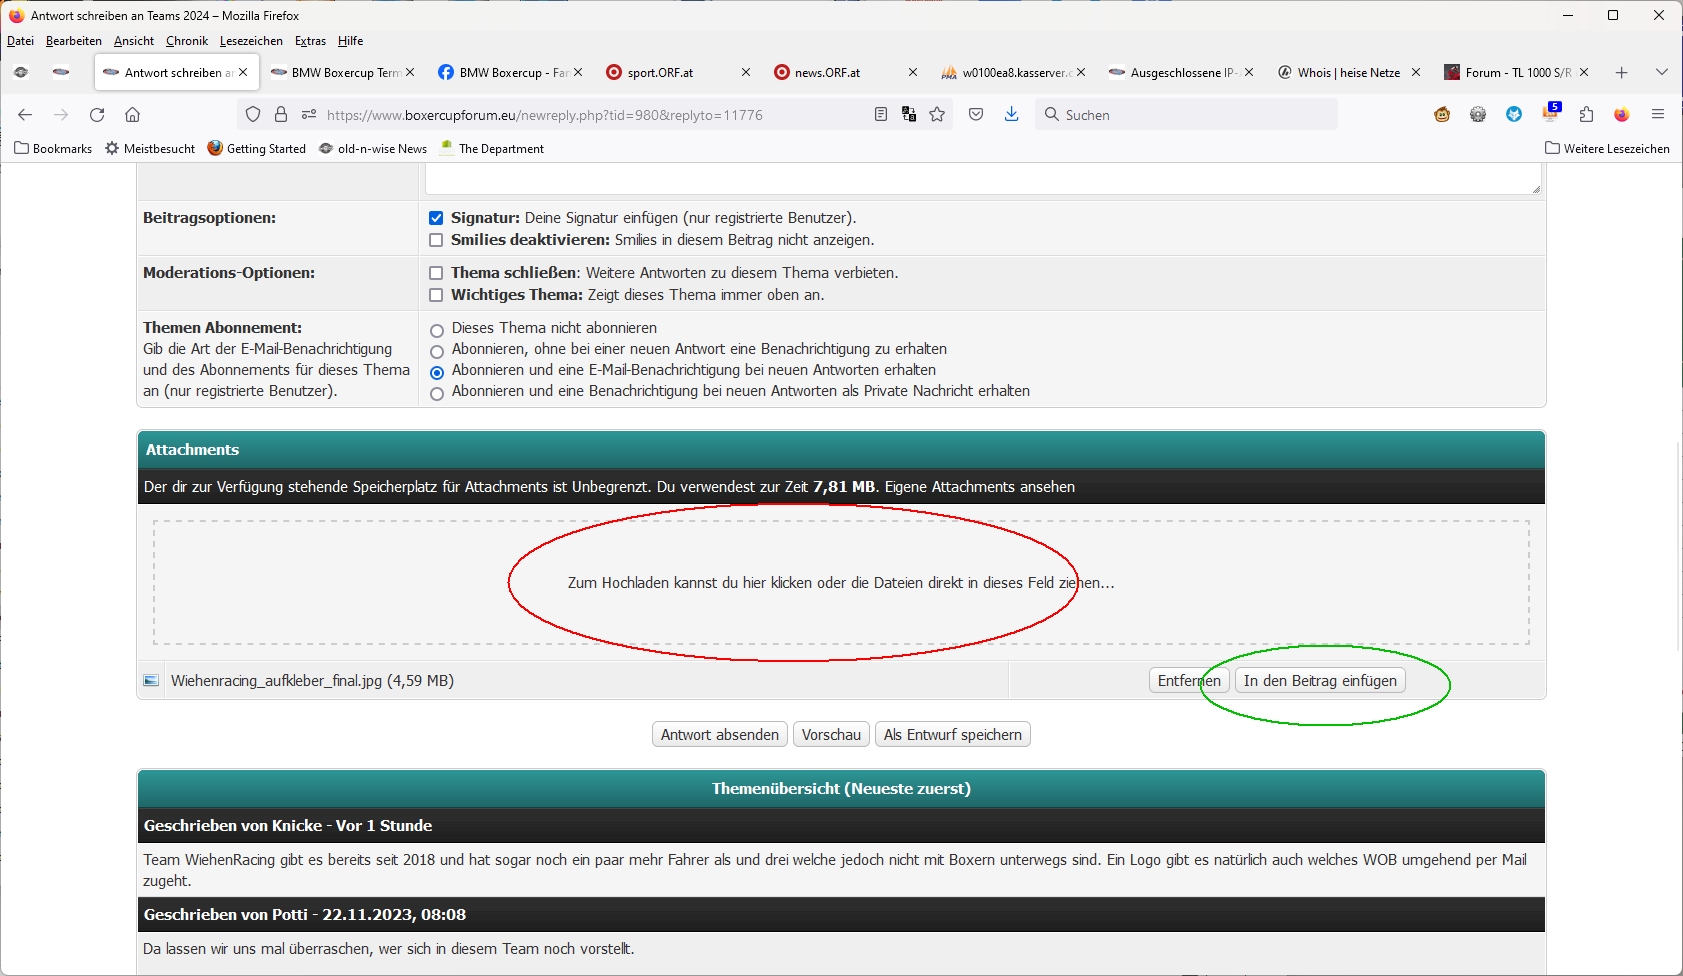Open Firefox downloads panel
This screenshot has height=976, width=1683.
[1012, 115]
